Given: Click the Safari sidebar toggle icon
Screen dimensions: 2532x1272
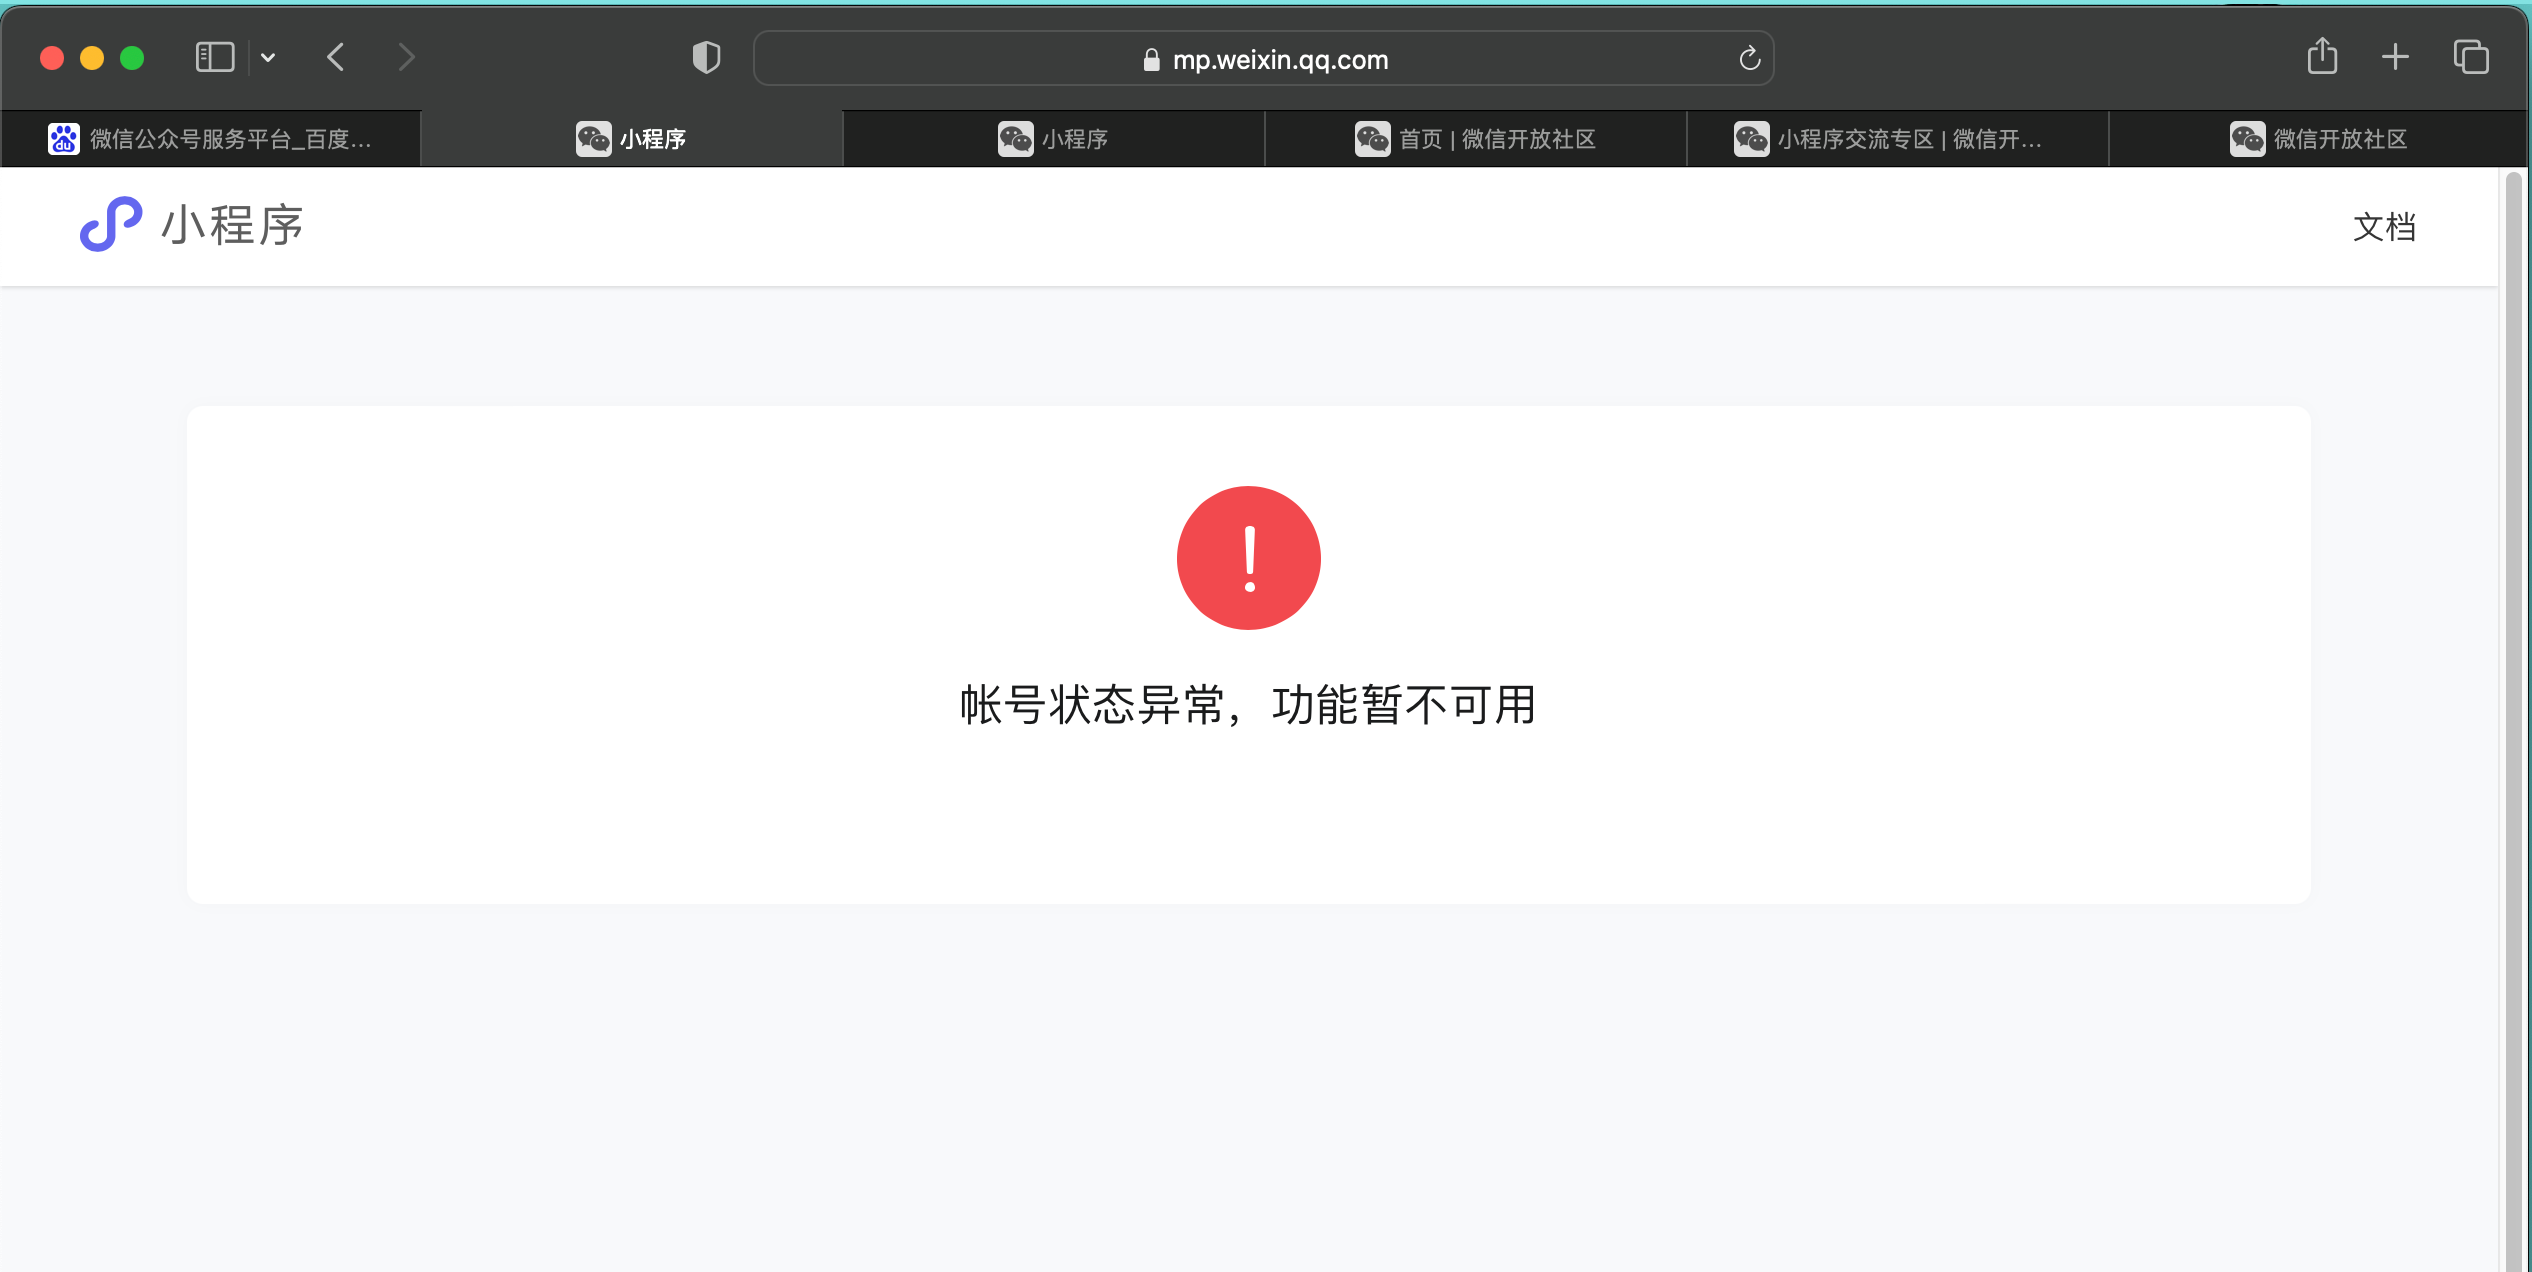Looking at the screenshot, I should coord(215,57).
